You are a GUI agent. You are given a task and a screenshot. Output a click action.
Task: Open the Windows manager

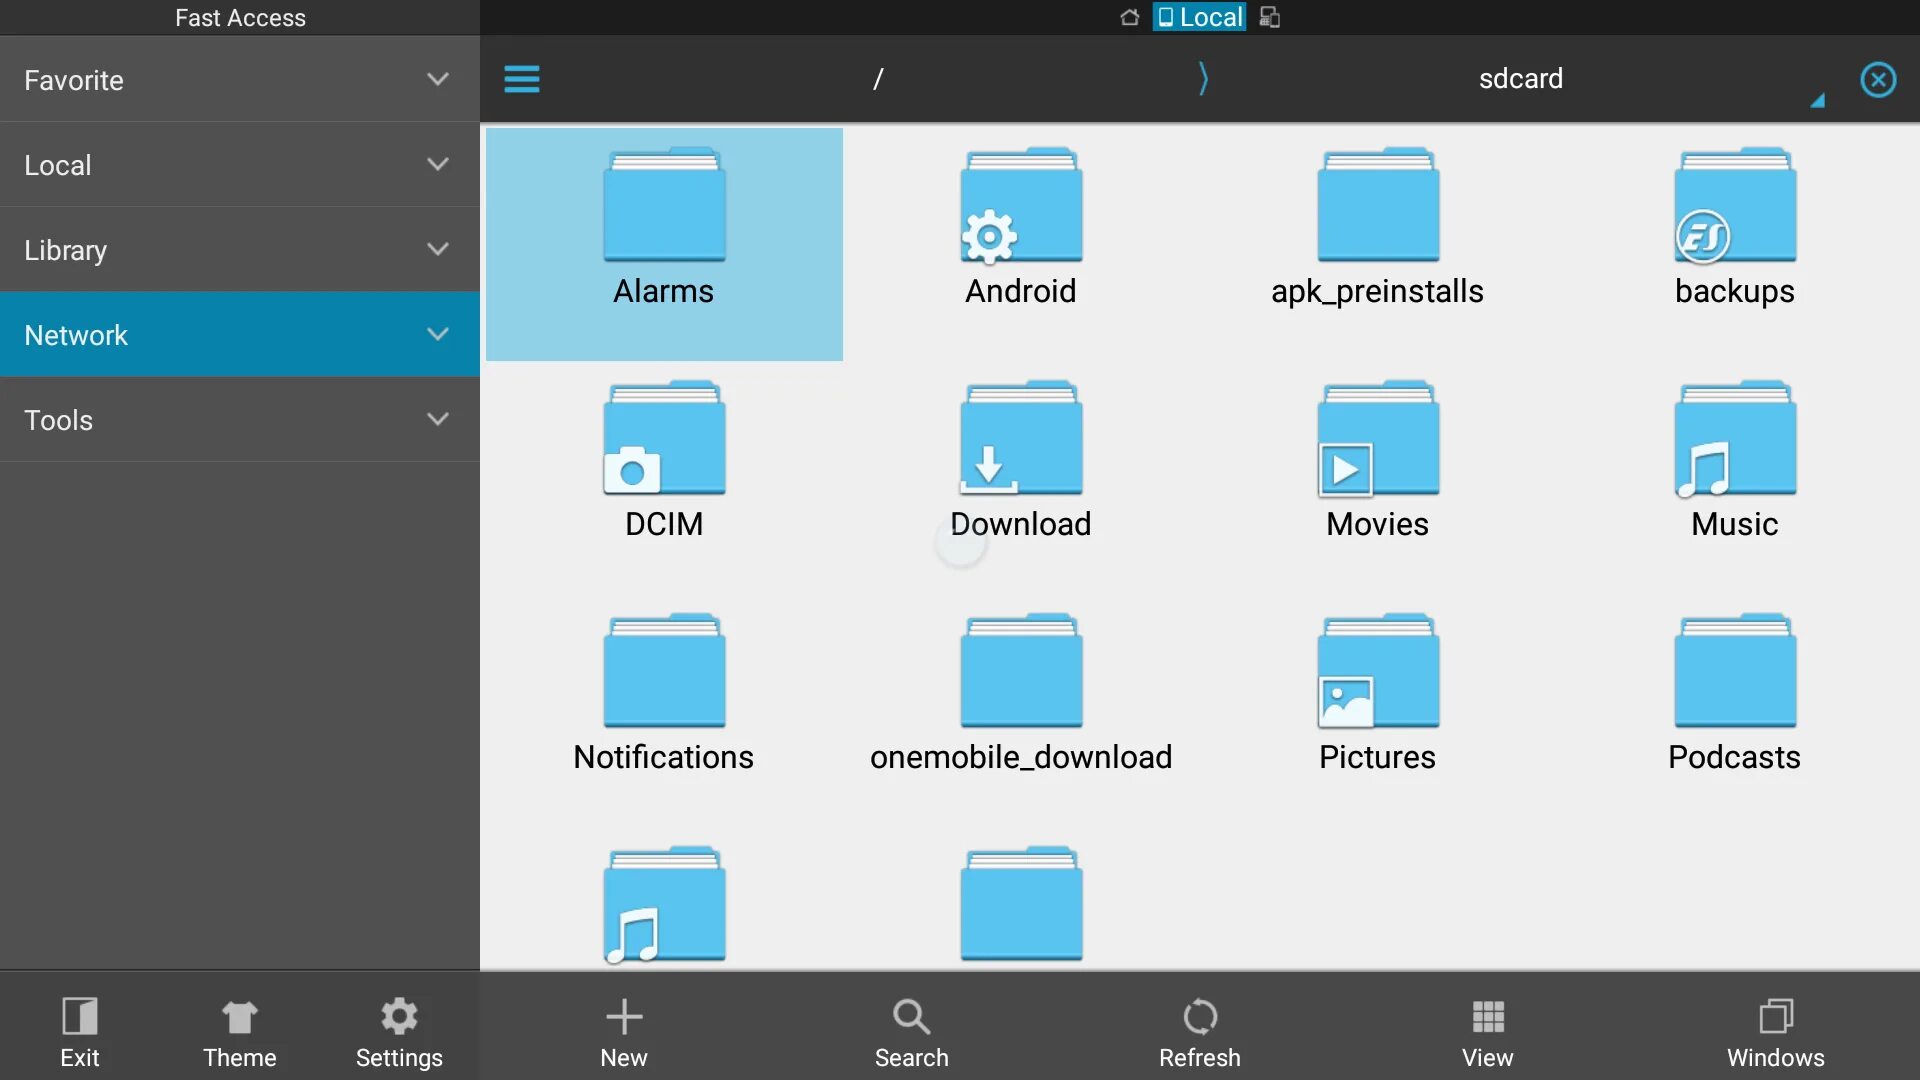pos(1775,1033)
